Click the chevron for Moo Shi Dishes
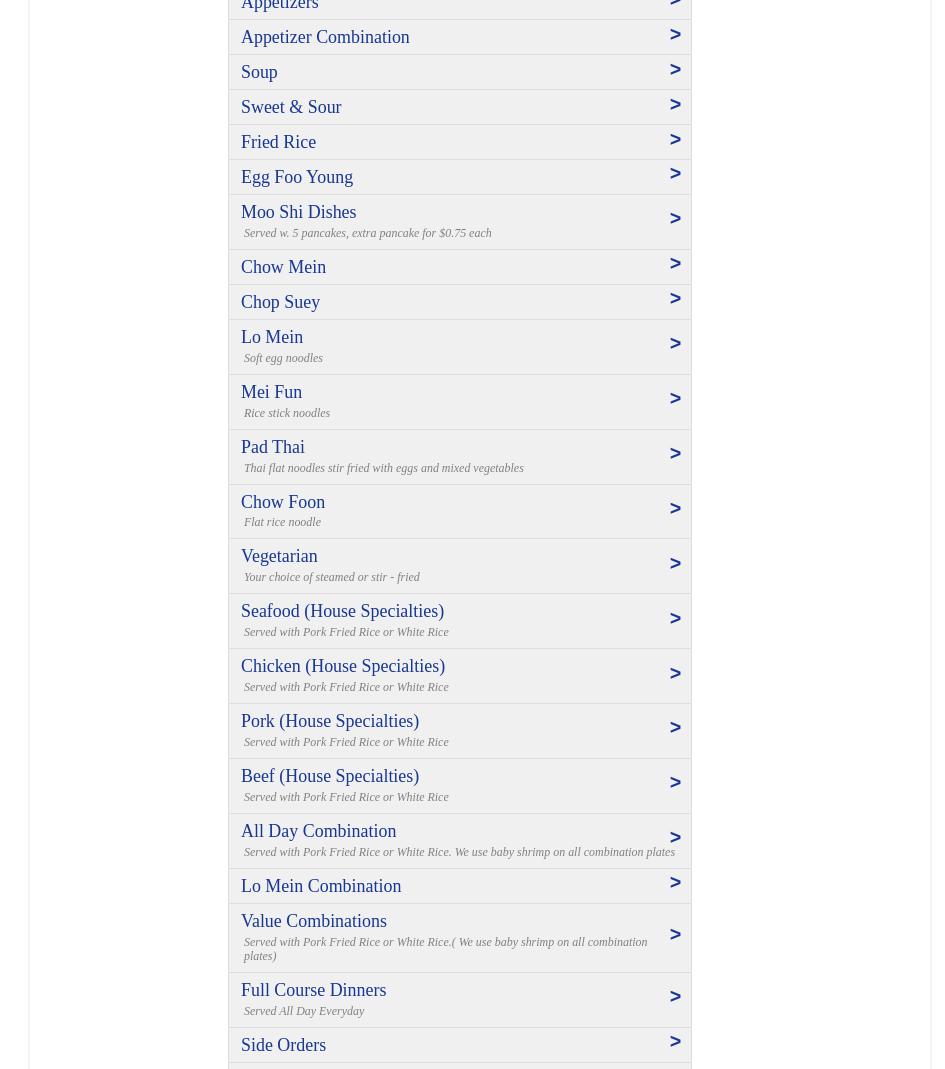The height and width of the screenshot is (1069, 945). pyautogui.click(x=675, y=219)
